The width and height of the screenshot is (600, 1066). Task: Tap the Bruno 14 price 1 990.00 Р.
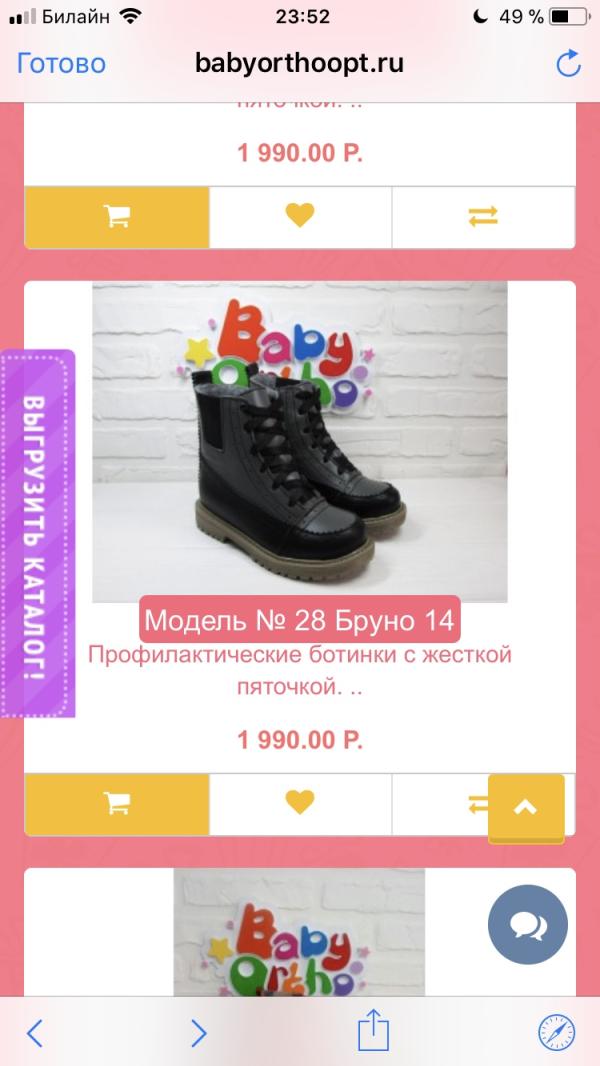(300, 740)
